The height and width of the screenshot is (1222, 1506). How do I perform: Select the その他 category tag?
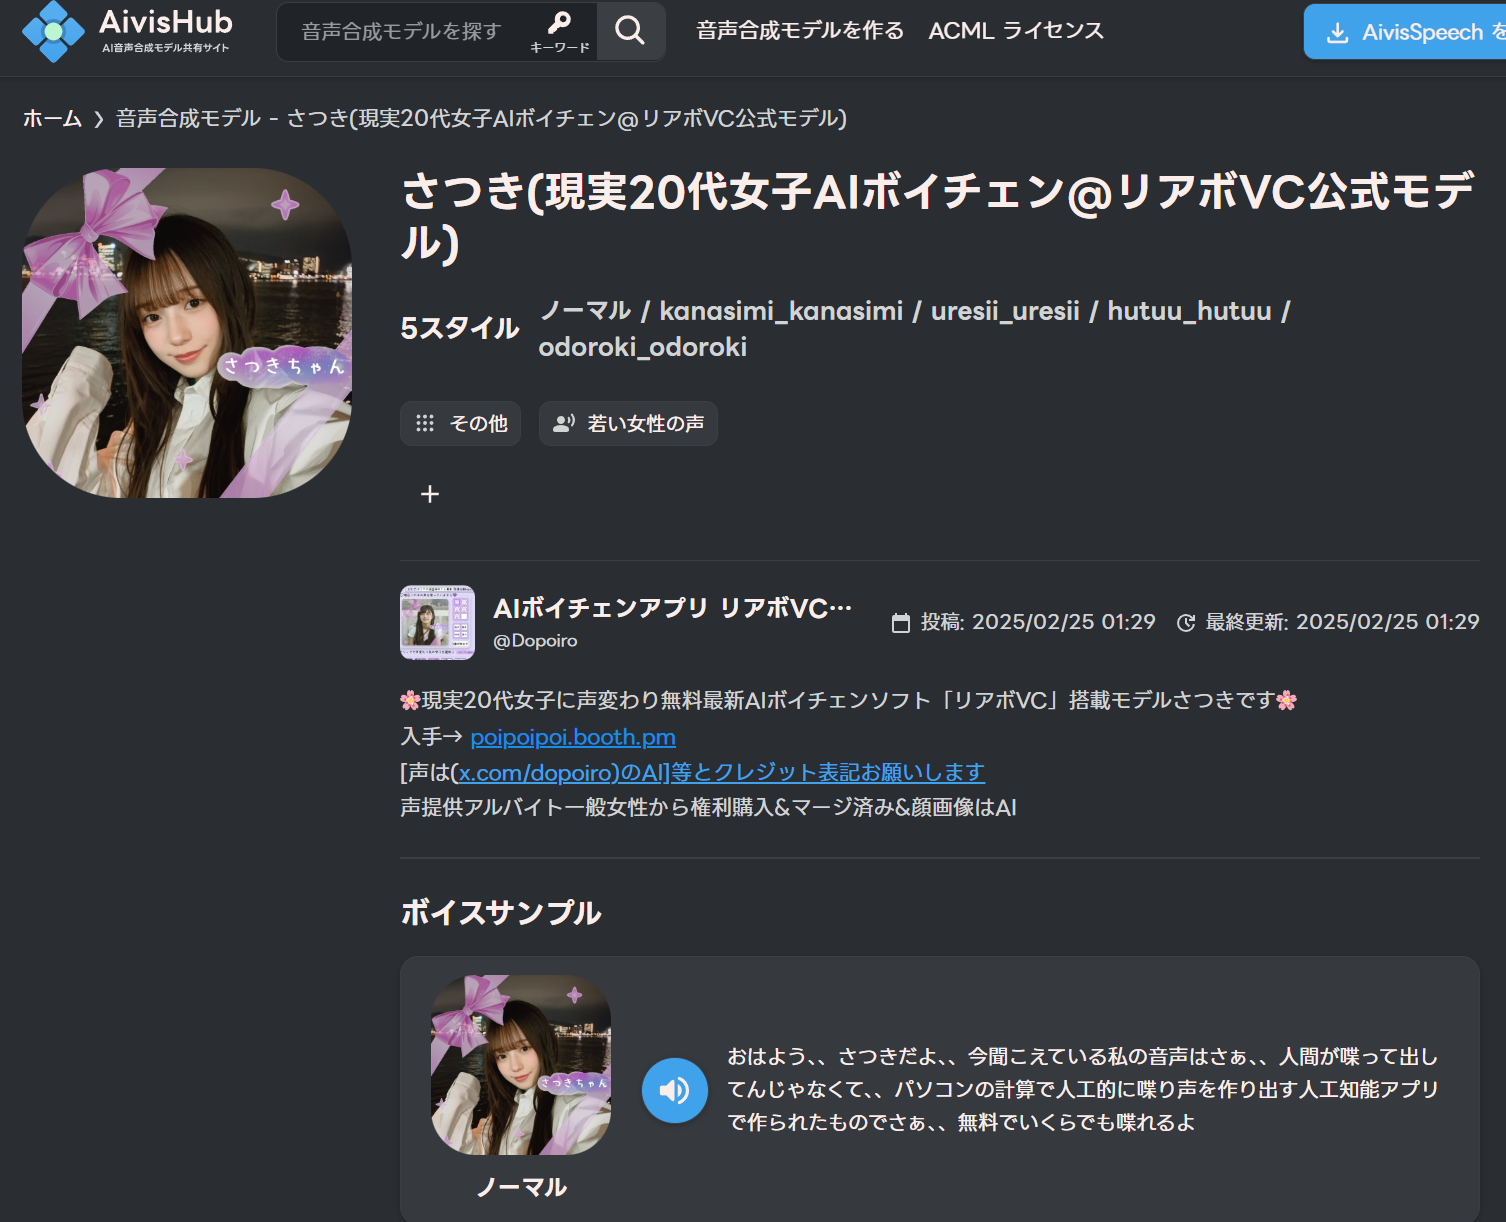(460, 424)
